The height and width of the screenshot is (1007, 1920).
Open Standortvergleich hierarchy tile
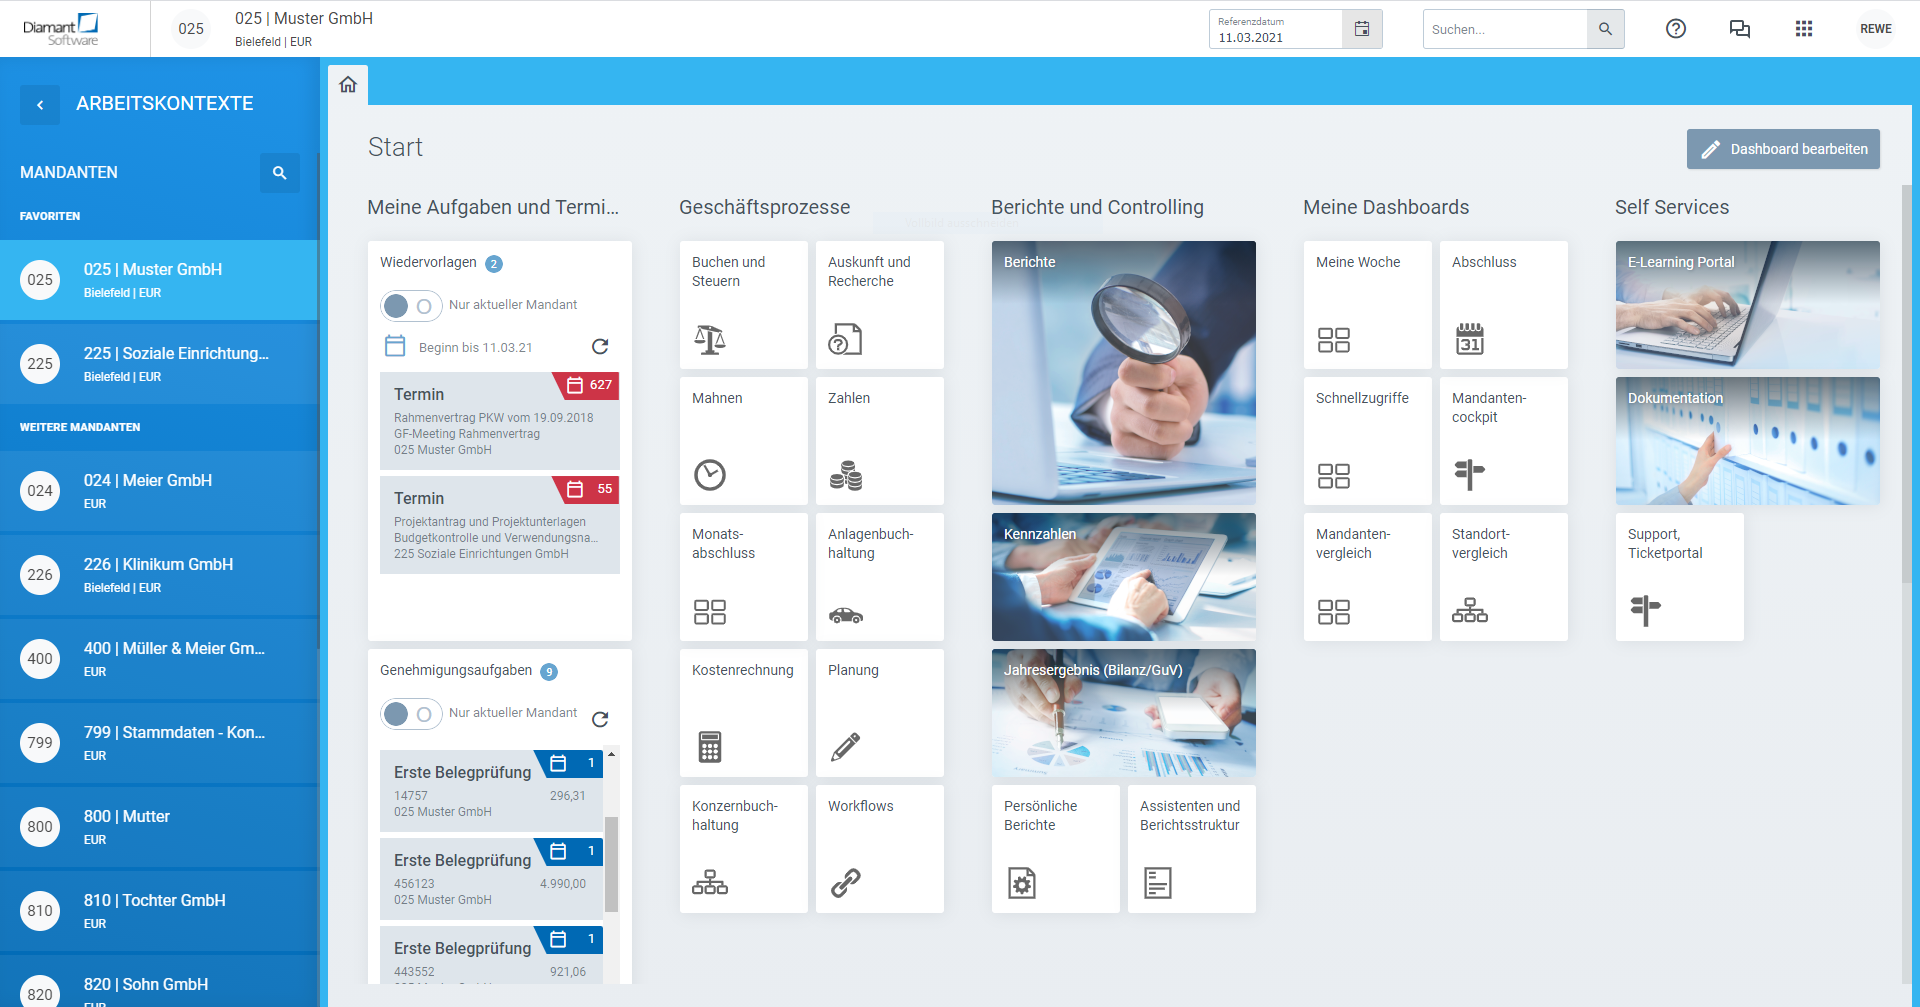point(1504,577)
